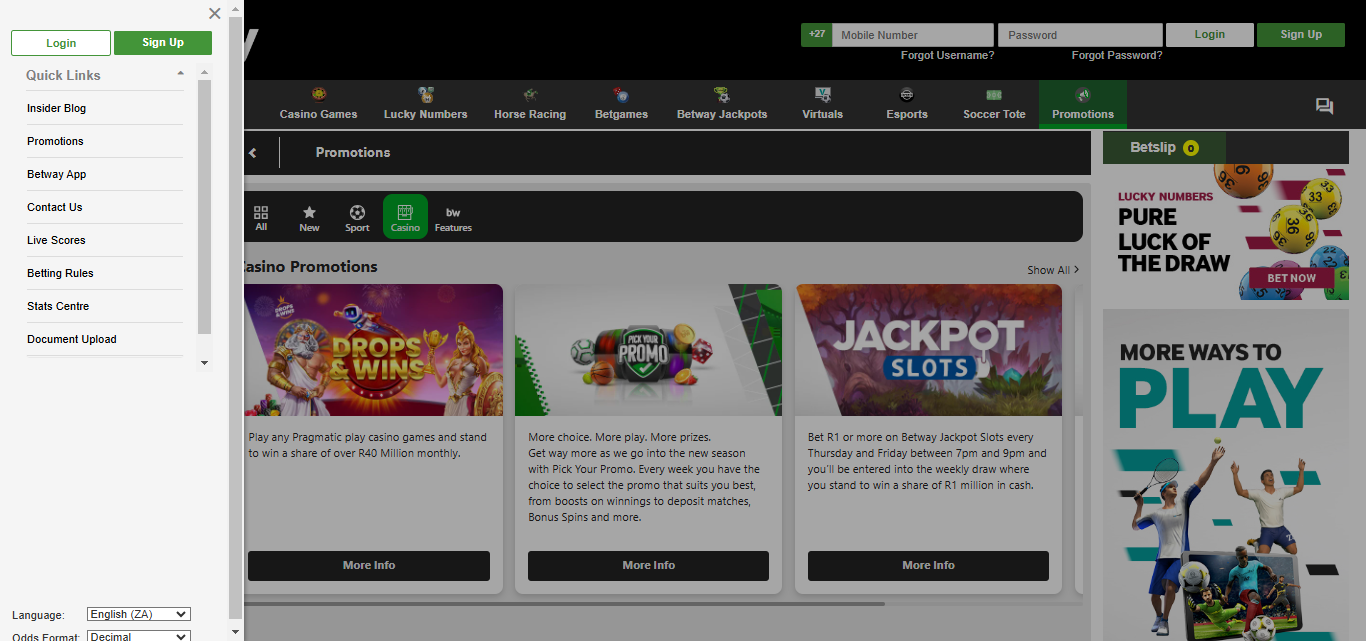Open the +27 country code selector

coord(816,35)
